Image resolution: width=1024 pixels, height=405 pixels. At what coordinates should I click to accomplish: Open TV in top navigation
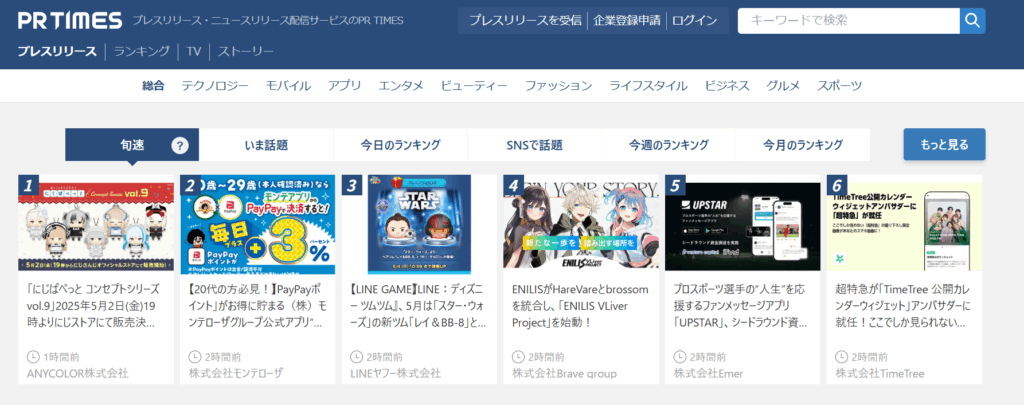193,52
